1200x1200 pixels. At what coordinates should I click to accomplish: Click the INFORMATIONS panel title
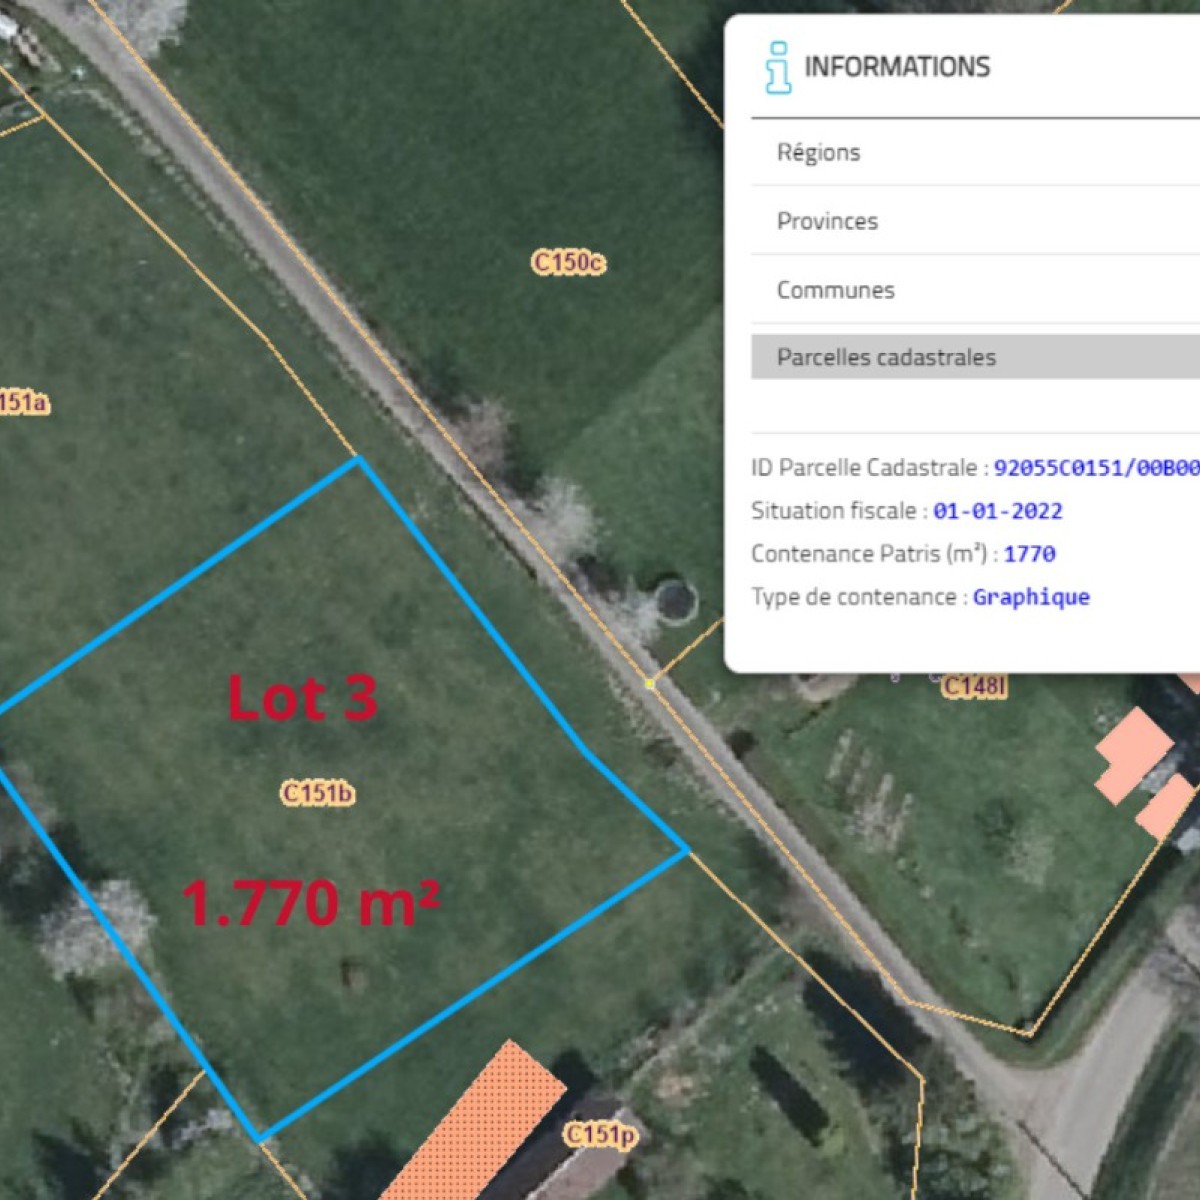(897, 67)
